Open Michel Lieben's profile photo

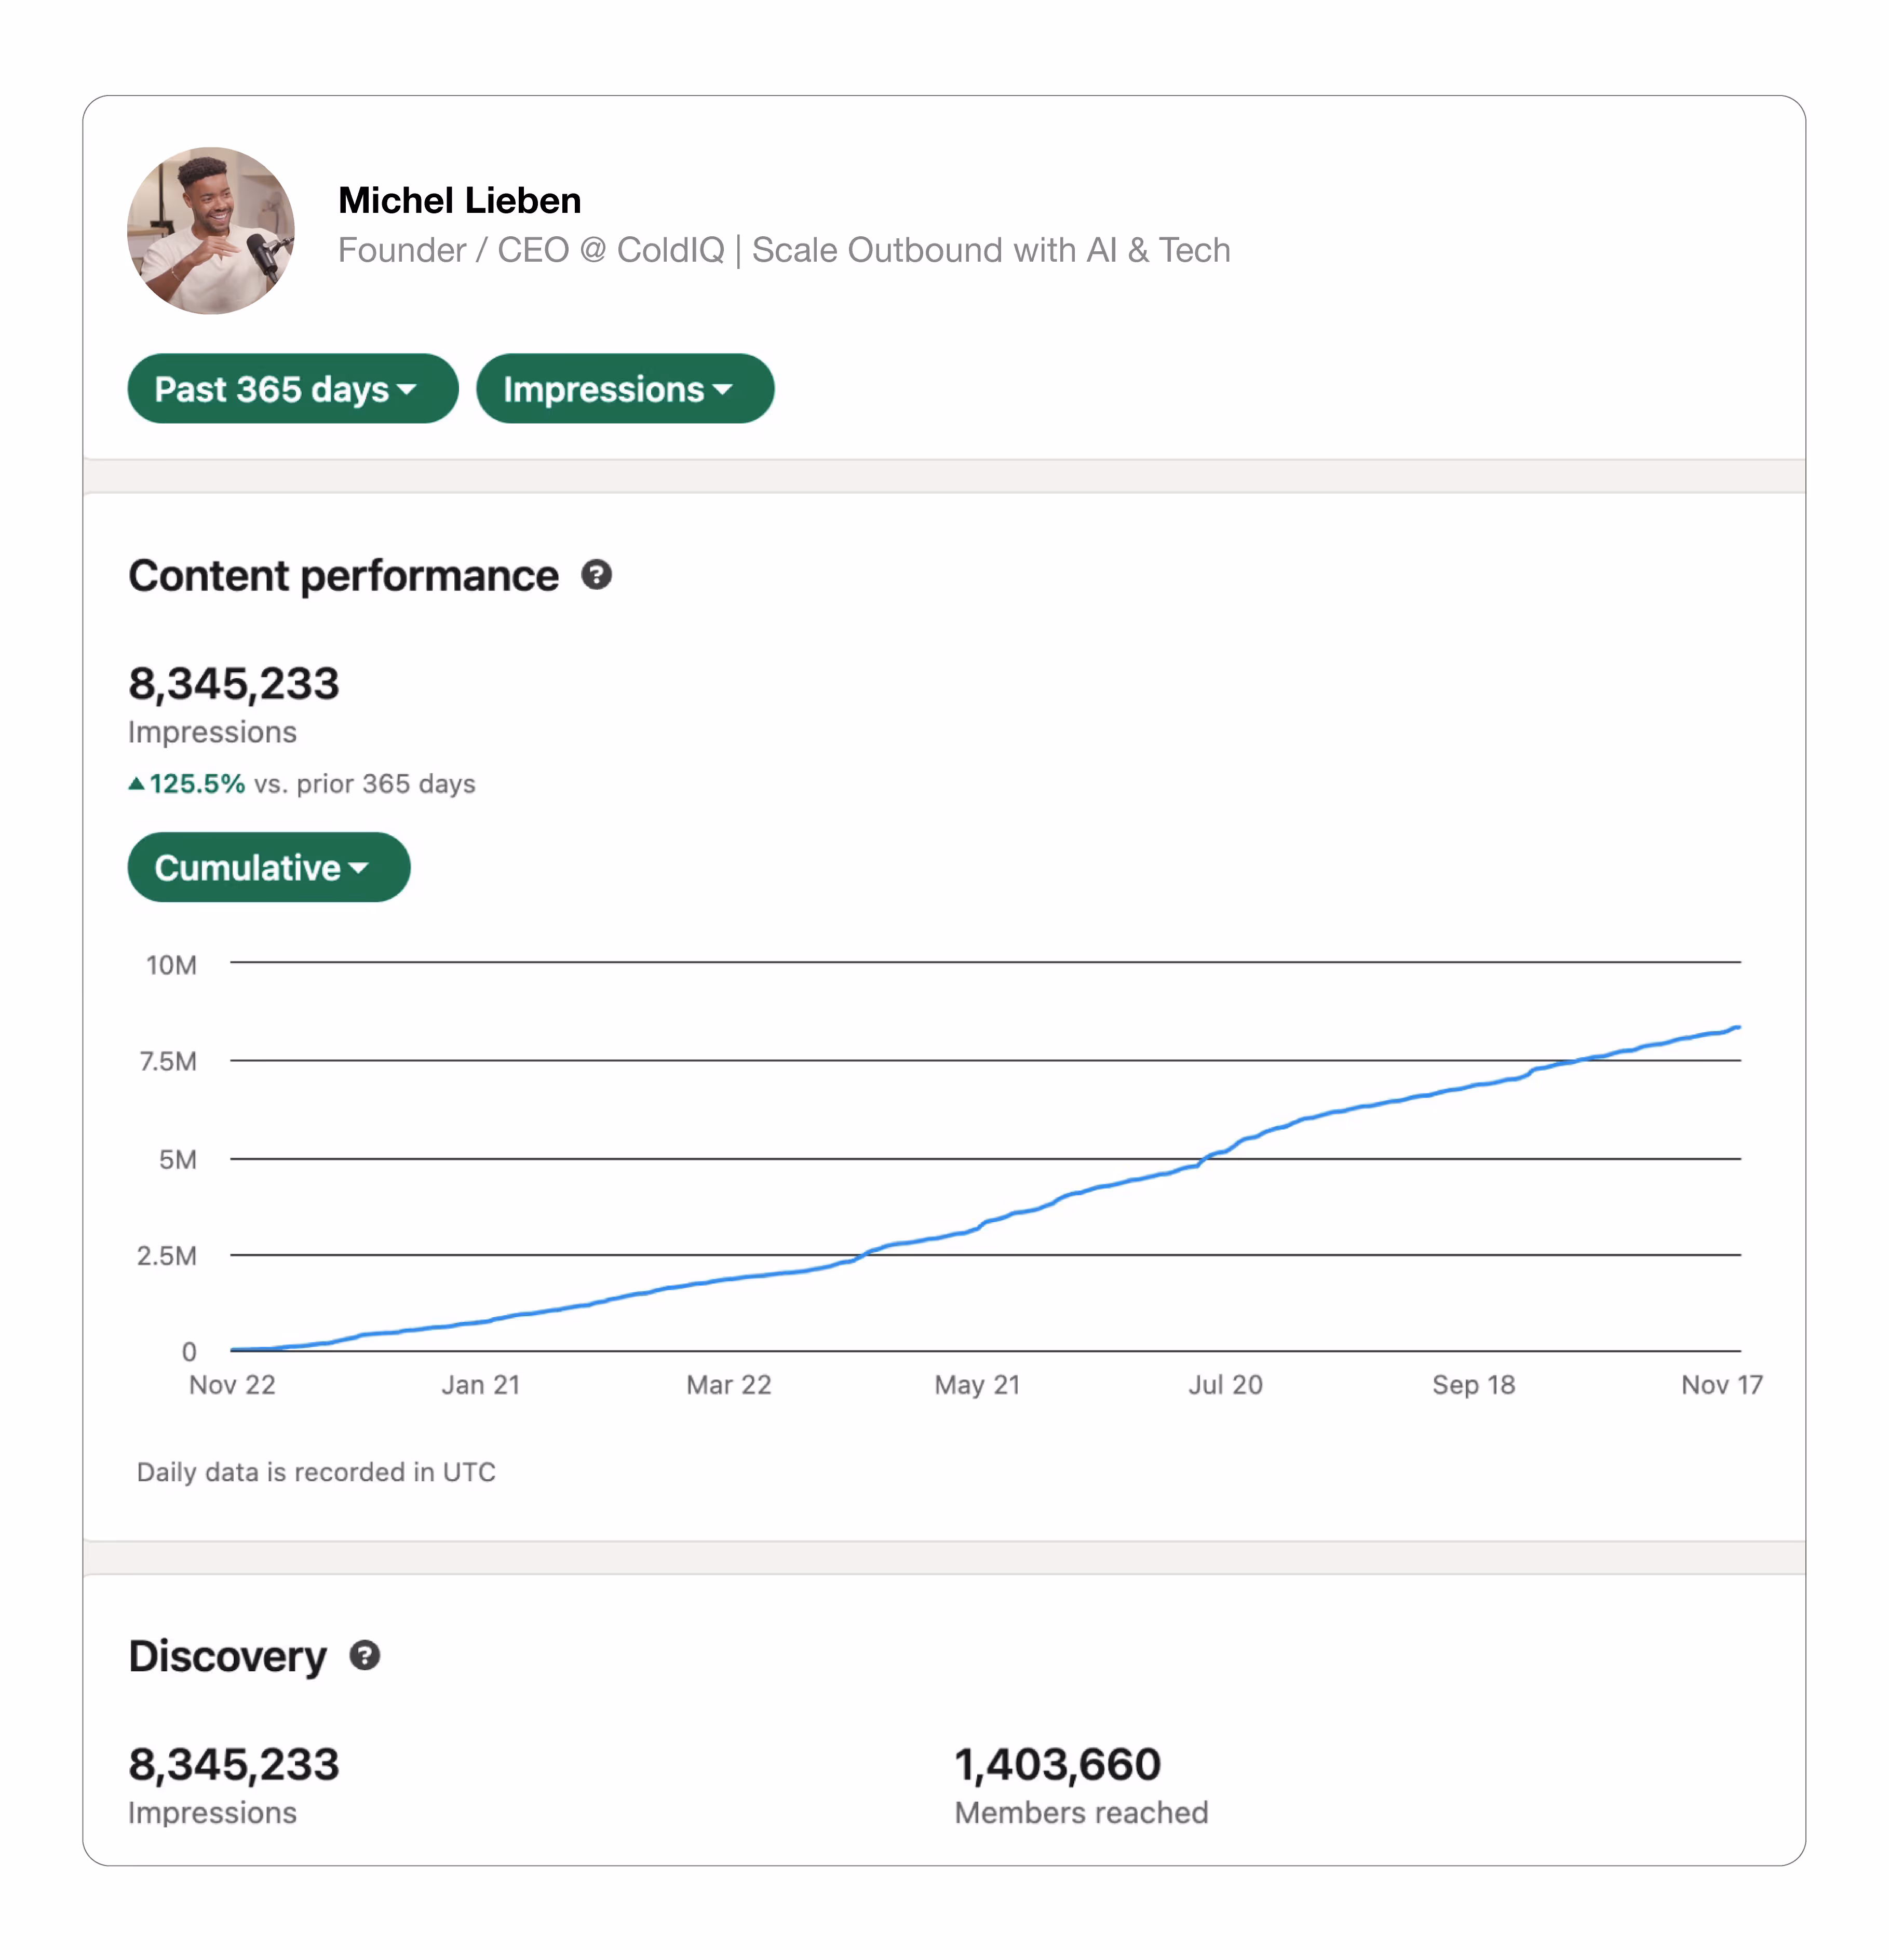(x=211, y=231)
